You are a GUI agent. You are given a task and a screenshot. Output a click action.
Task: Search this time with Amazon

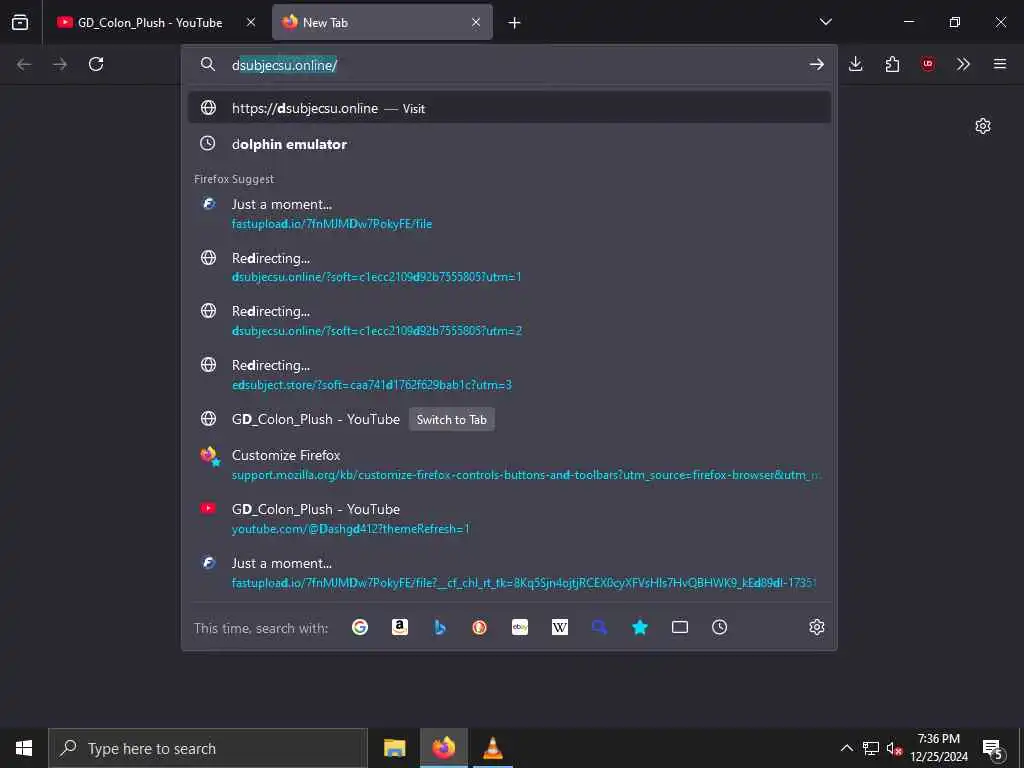[x=400, y=627]
